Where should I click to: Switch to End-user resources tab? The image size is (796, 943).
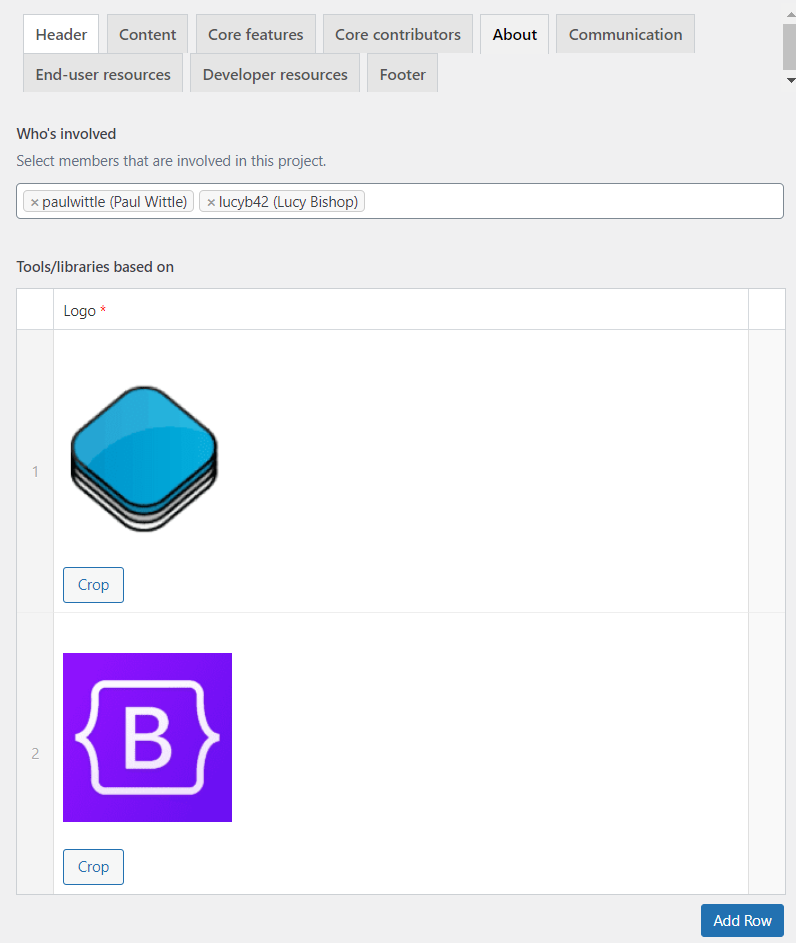coord(103,74)
